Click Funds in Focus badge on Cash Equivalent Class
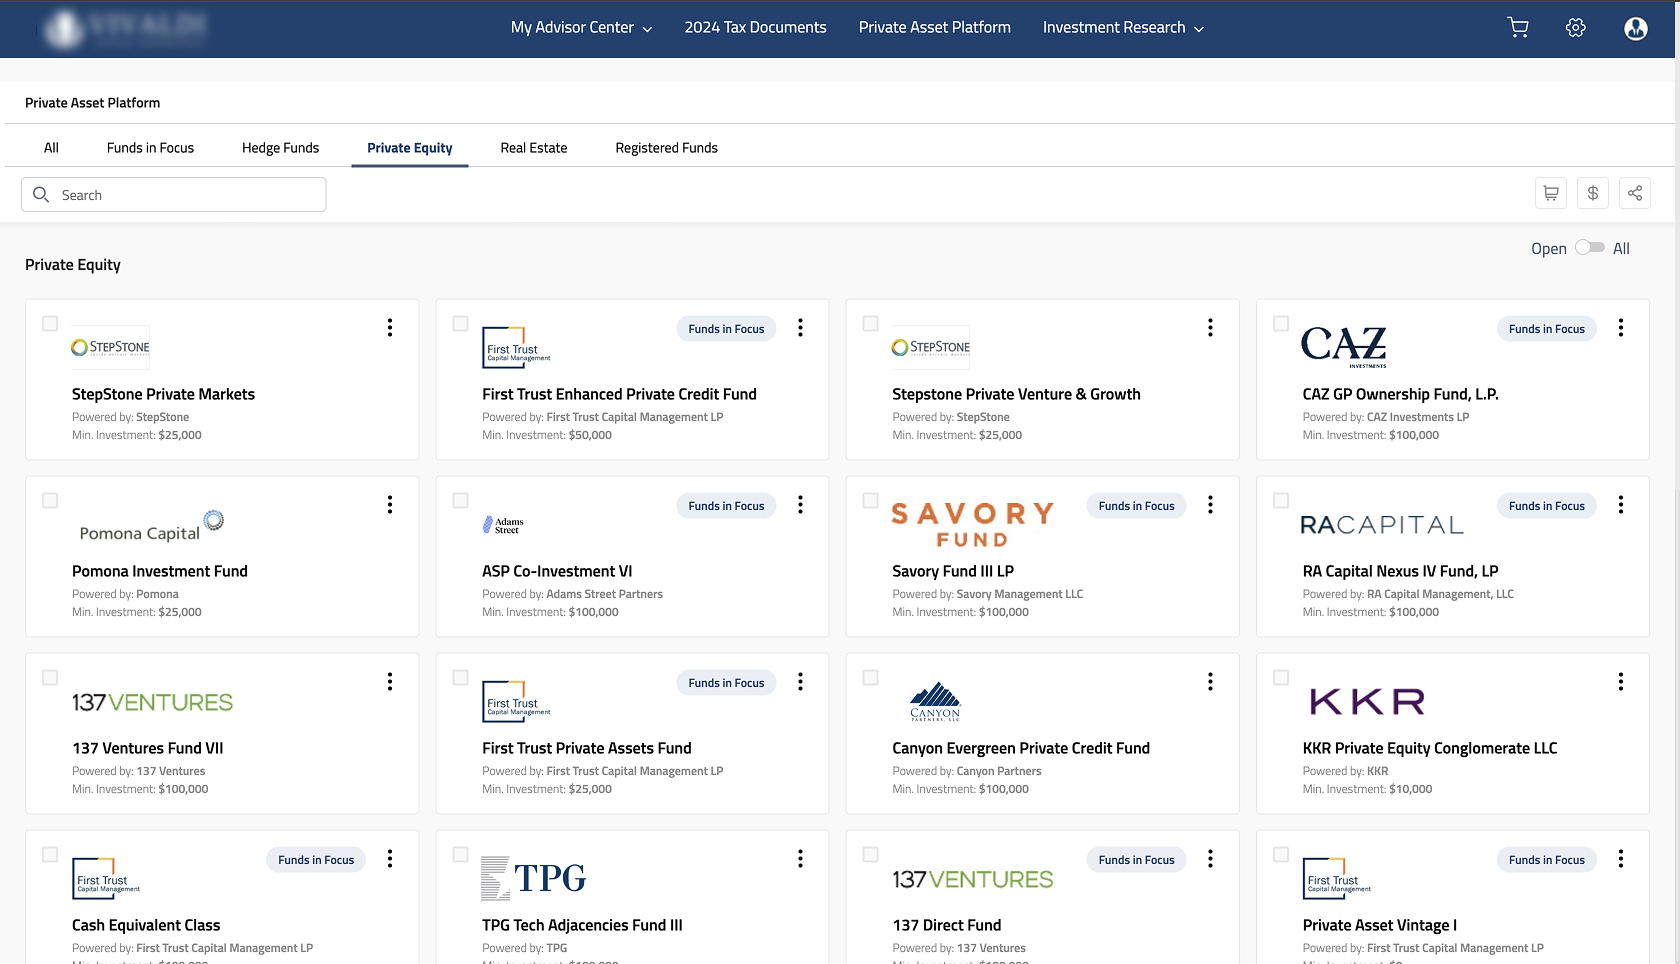 [316, 860]
